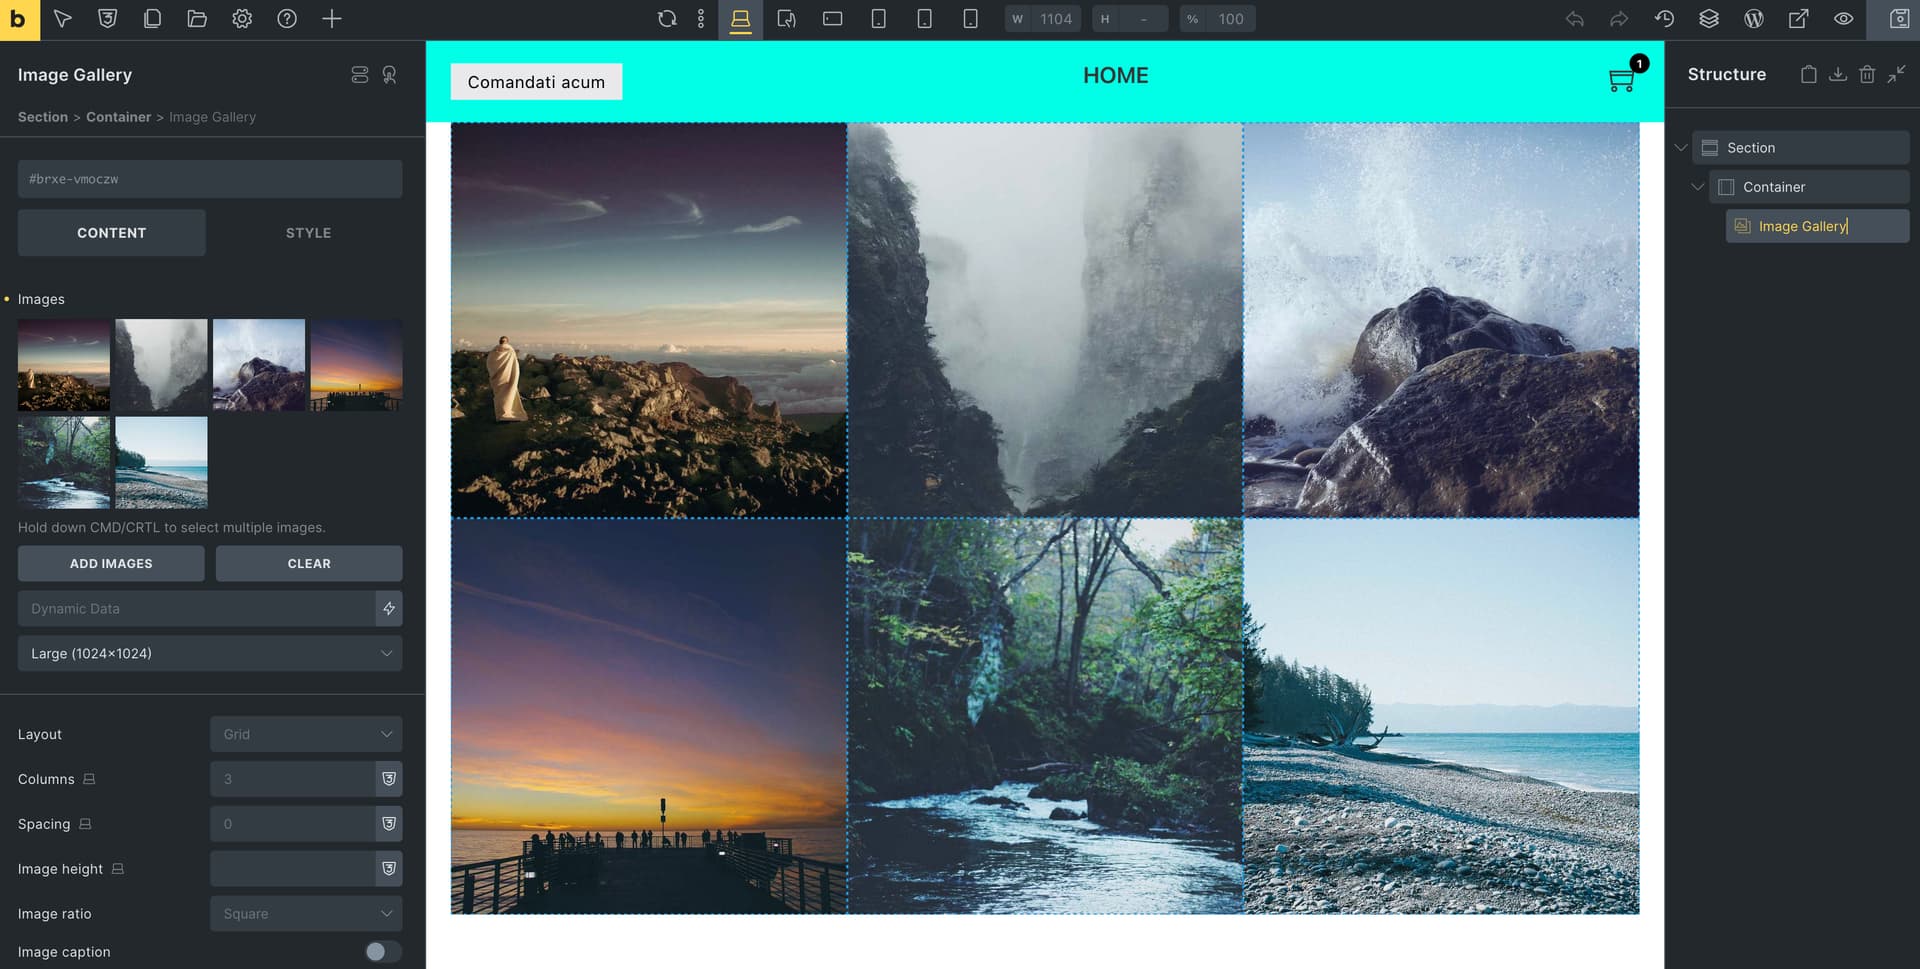Screen dimensions: 1920x969
Task: Open Spacing CSS variable picker icon
Action: coord(389,824)
